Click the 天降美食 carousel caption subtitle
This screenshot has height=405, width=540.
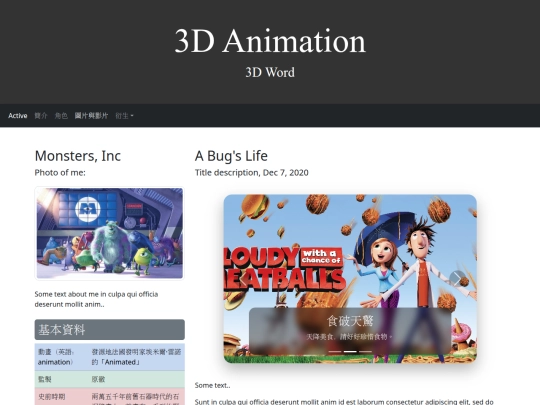[x=350, y=336]
